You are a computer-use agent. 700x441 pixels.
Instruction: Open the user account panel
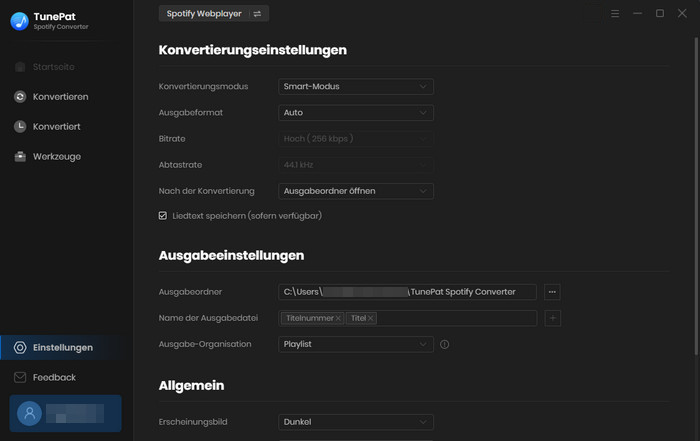65,413
